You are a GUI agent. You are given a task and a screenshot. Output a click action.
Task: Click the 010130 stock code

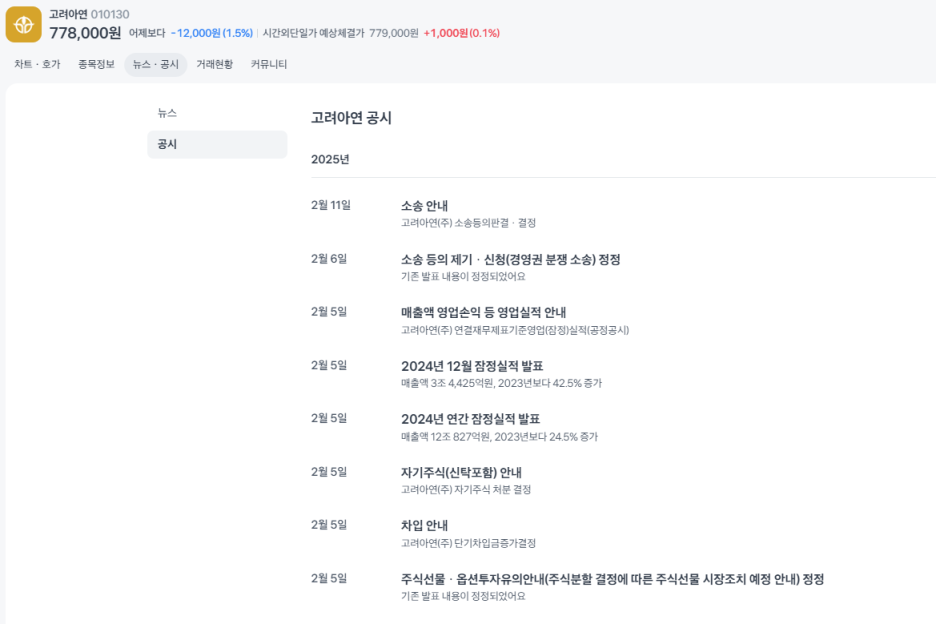(x=110, y=14)
